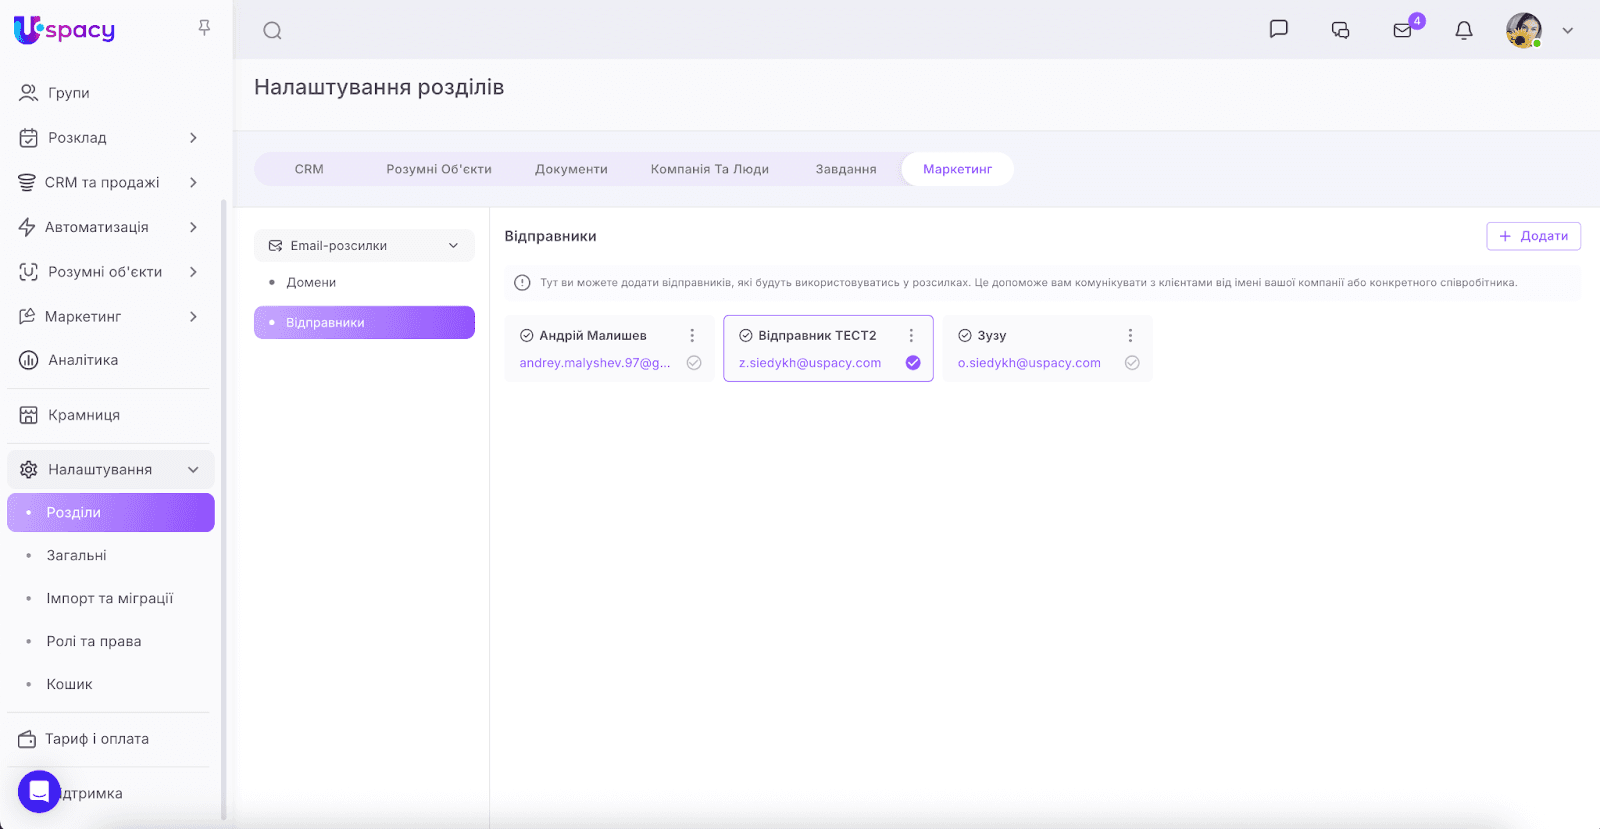This screenshot has height=829, width=1600.
Task: Click the Додати button
Action: [1533, 236]
